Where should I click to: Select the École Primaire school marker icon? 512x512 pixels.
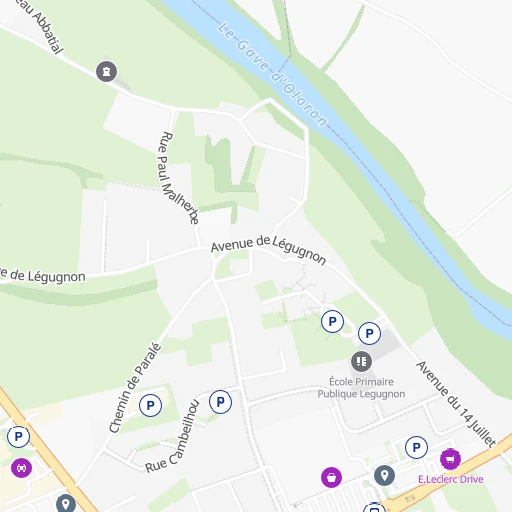coord(361,361)
